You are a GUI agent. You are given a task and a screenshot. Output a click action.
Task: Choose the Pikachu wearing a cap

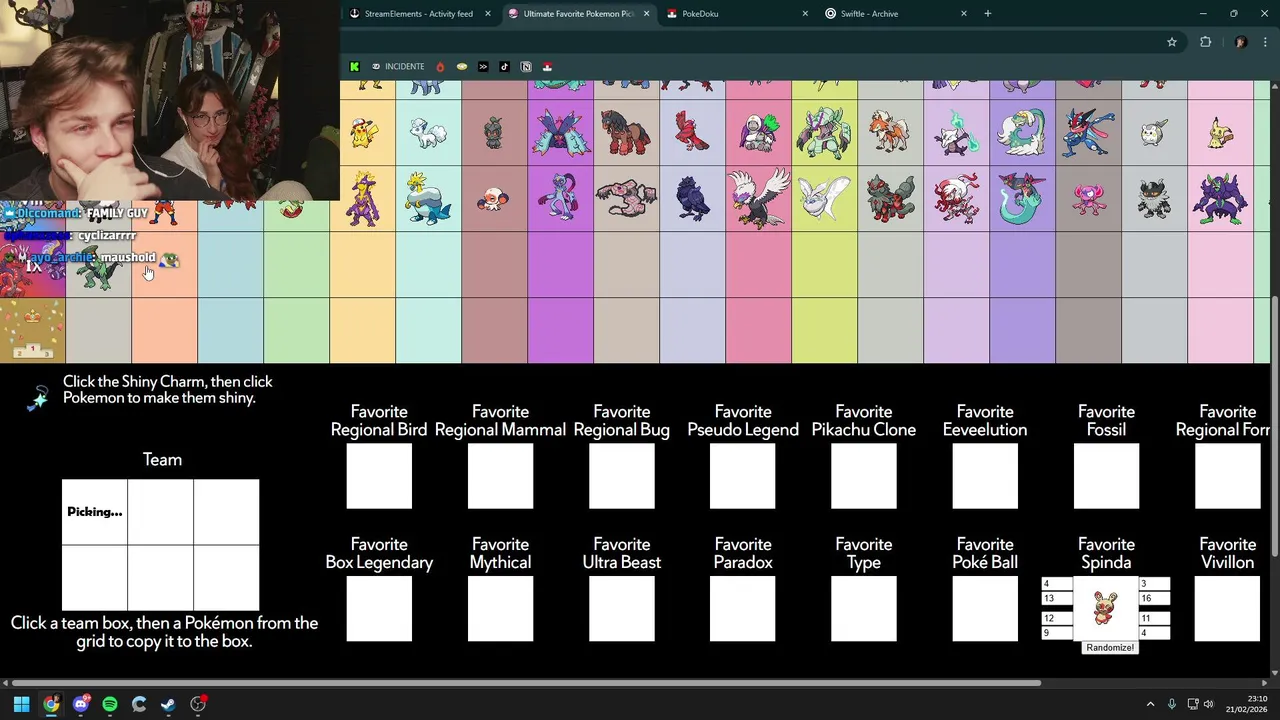coord(363,133)
